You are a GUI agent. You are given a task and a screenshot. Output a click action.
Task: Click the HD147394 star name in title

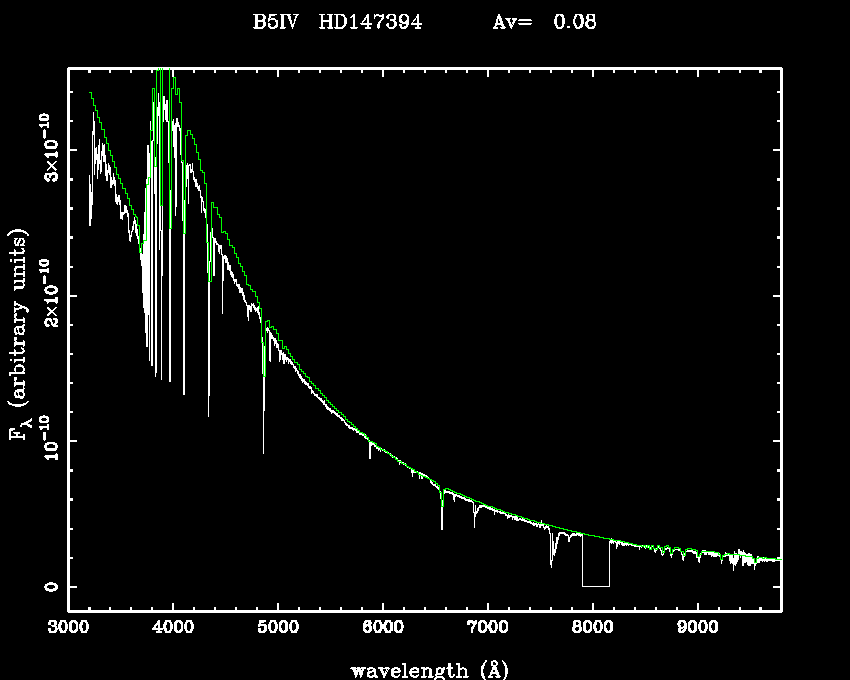tap(369, 22)
